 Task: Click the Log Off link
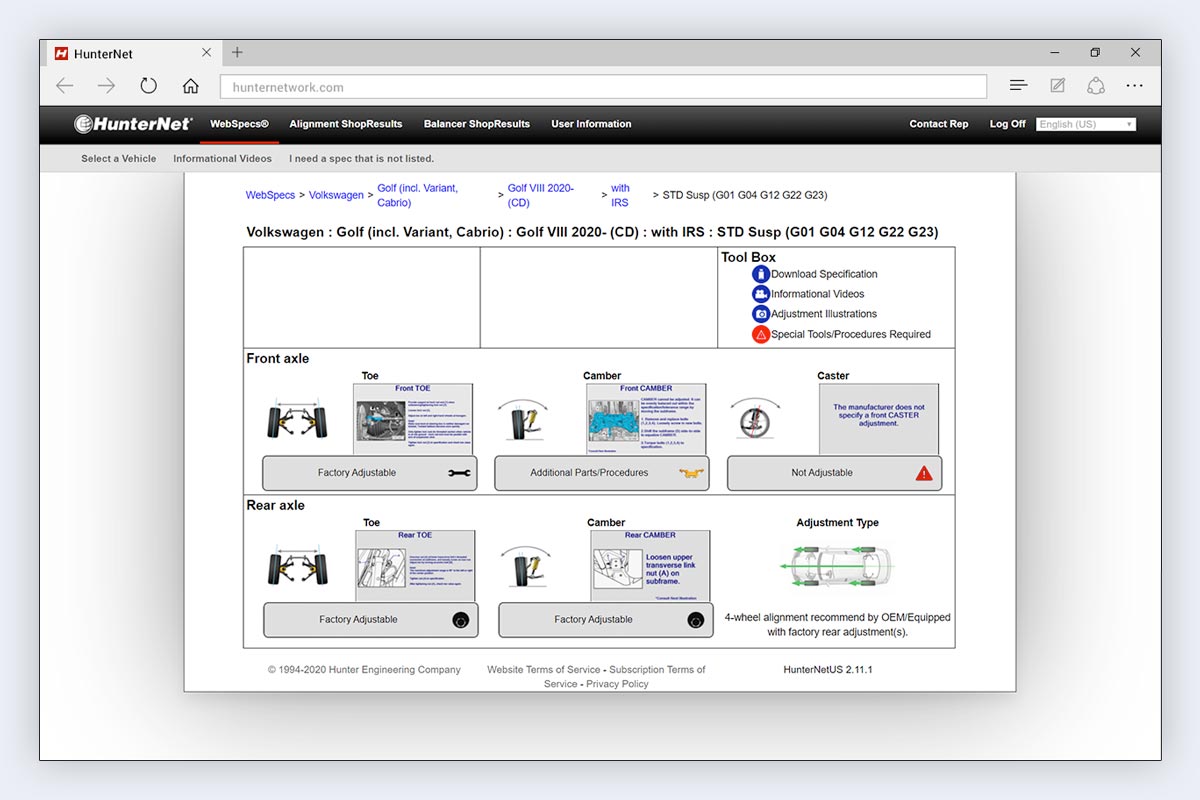point(1008,124)
